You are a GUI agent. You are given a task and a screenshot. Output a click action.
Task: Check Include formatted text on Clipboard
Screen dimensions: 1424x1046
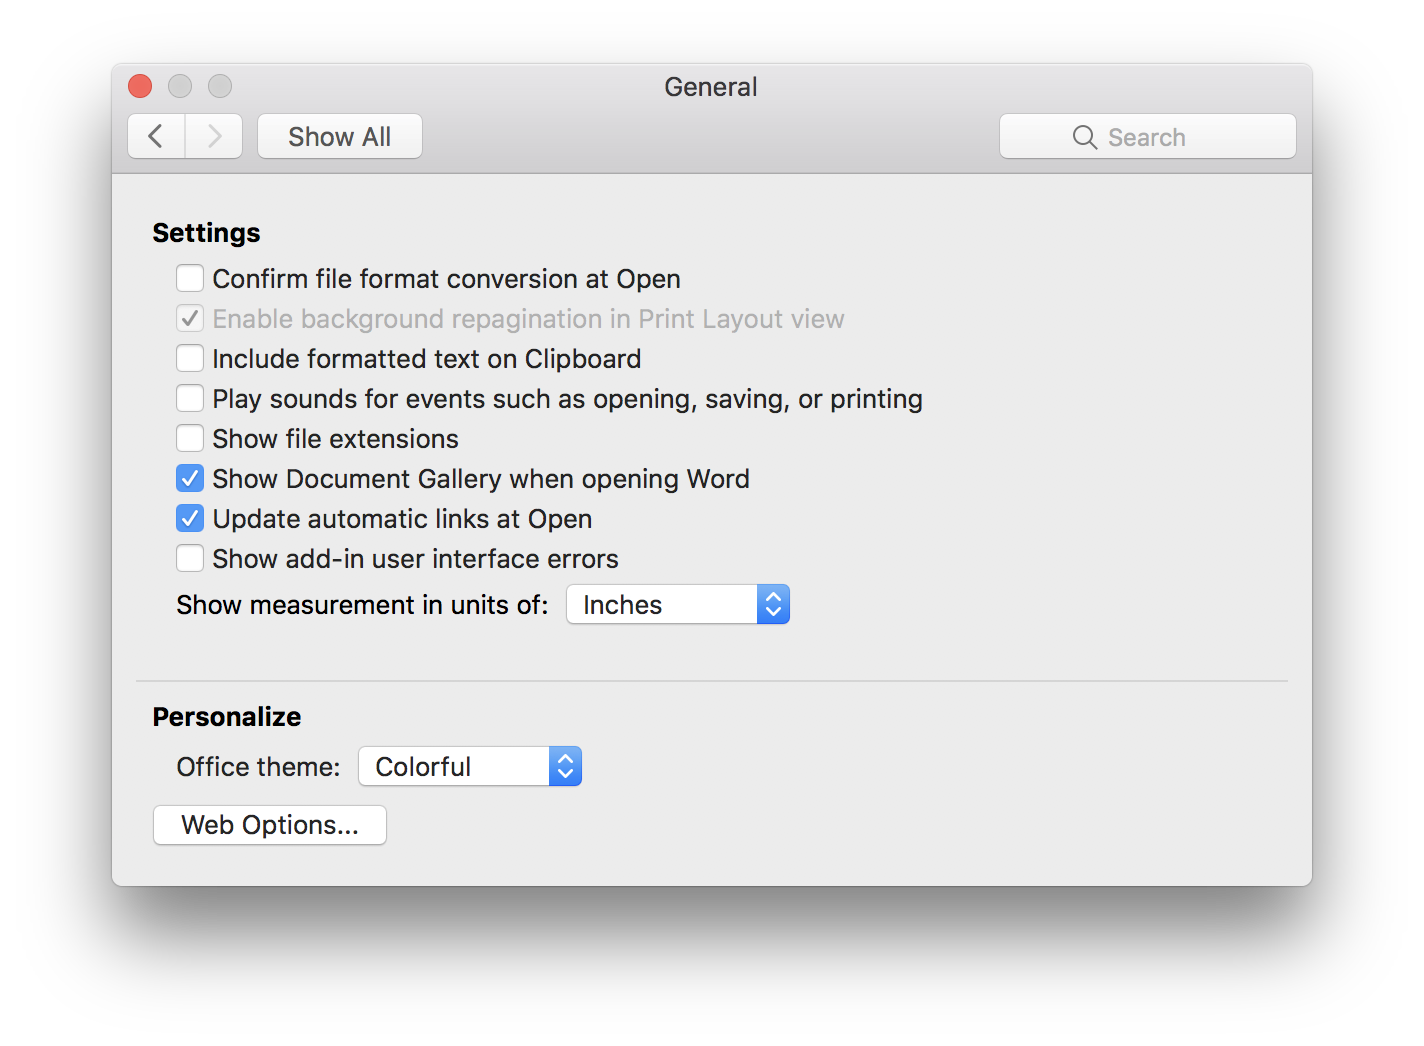click(x=190, y=358)
